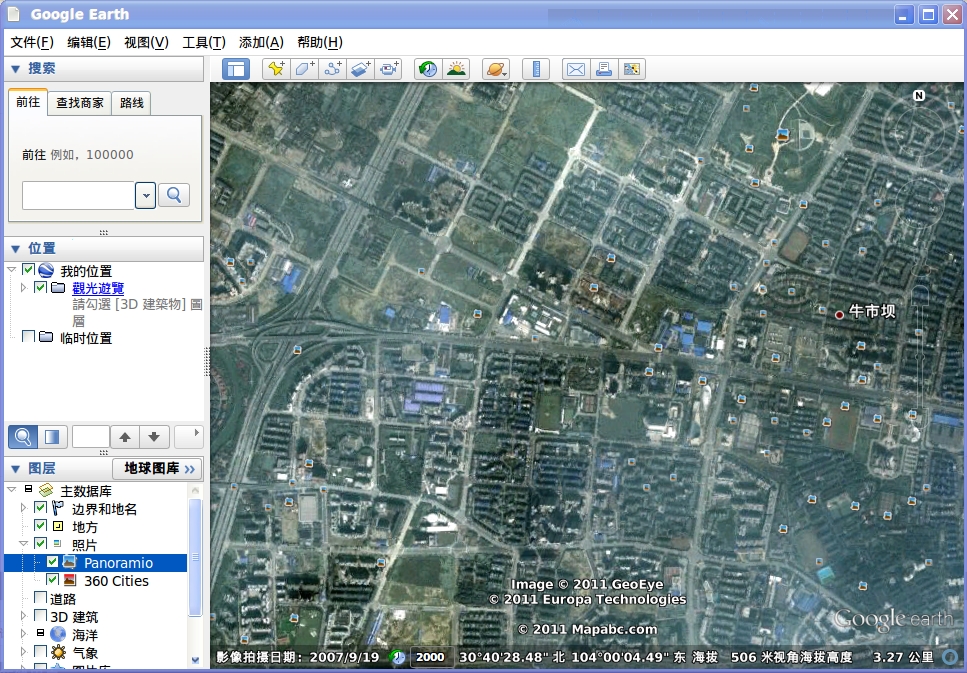Send email using the envelope icon
Image resolution: width=967 pixels, height=673 pixels.
pyautogui.click(x=576, y=69)
